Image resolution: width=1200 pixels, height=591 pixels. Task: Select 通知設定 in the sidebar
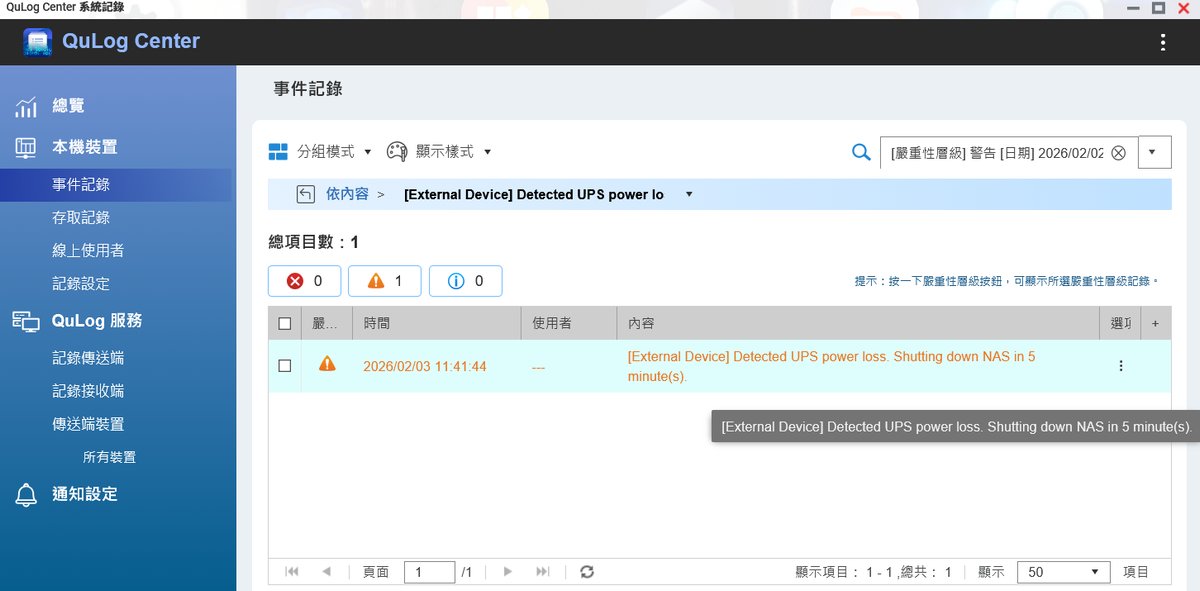85,494
